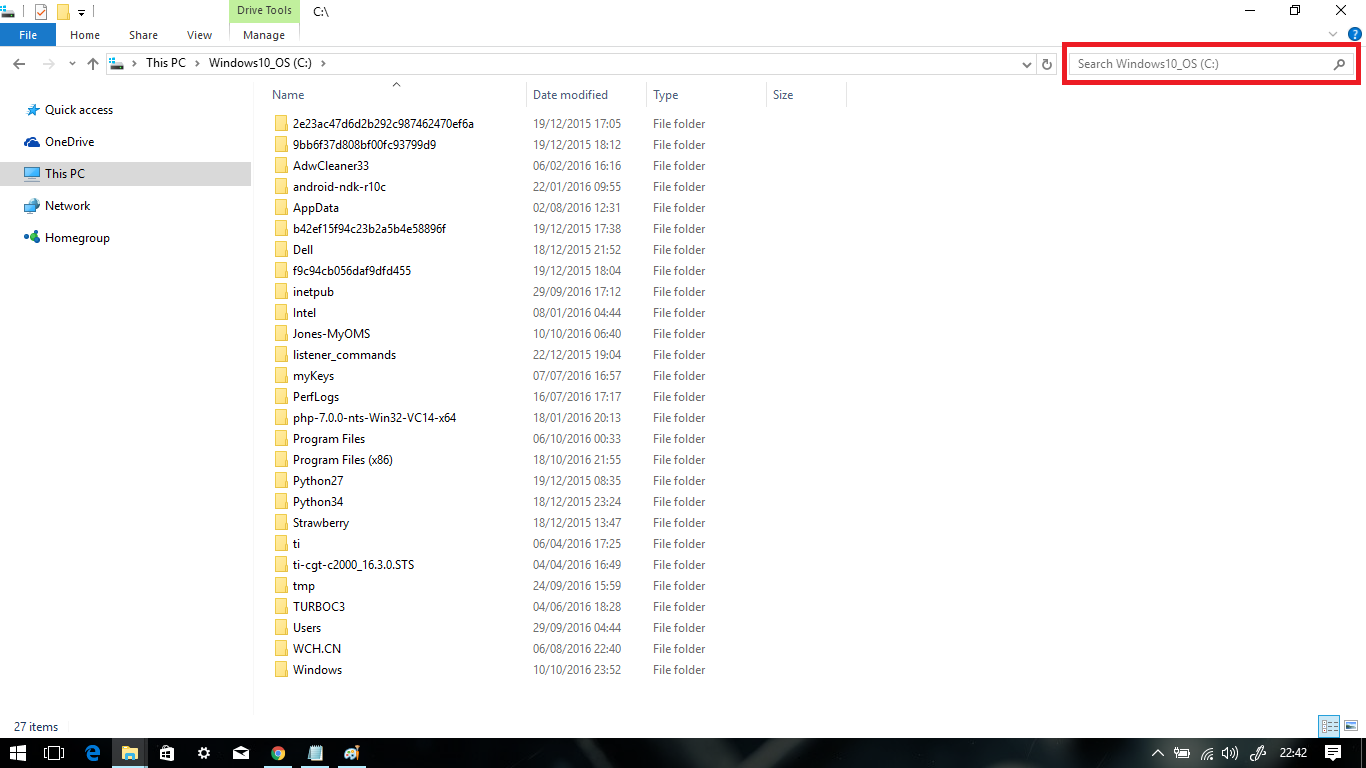This screenshot has width=1366, height=768.
Task: Click the Properties icon in Quick Access toolbar
Action: [41, 12]
